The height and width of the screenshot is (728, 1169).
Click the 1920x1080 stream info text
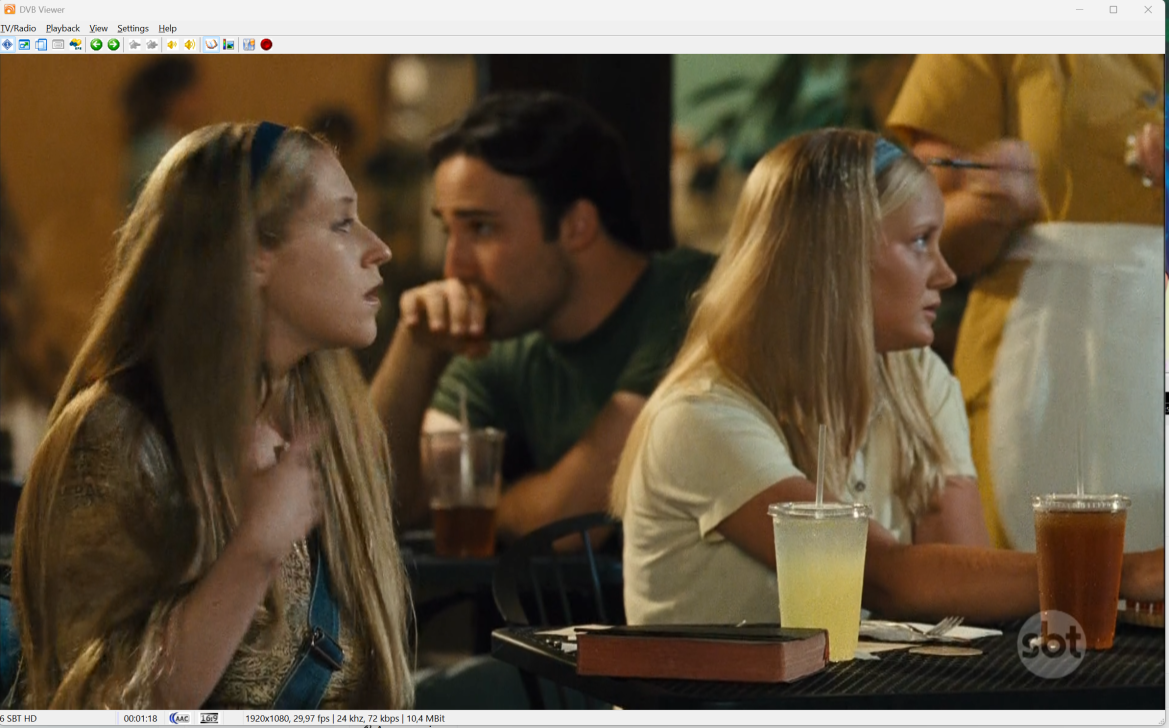tap(344, 718)
